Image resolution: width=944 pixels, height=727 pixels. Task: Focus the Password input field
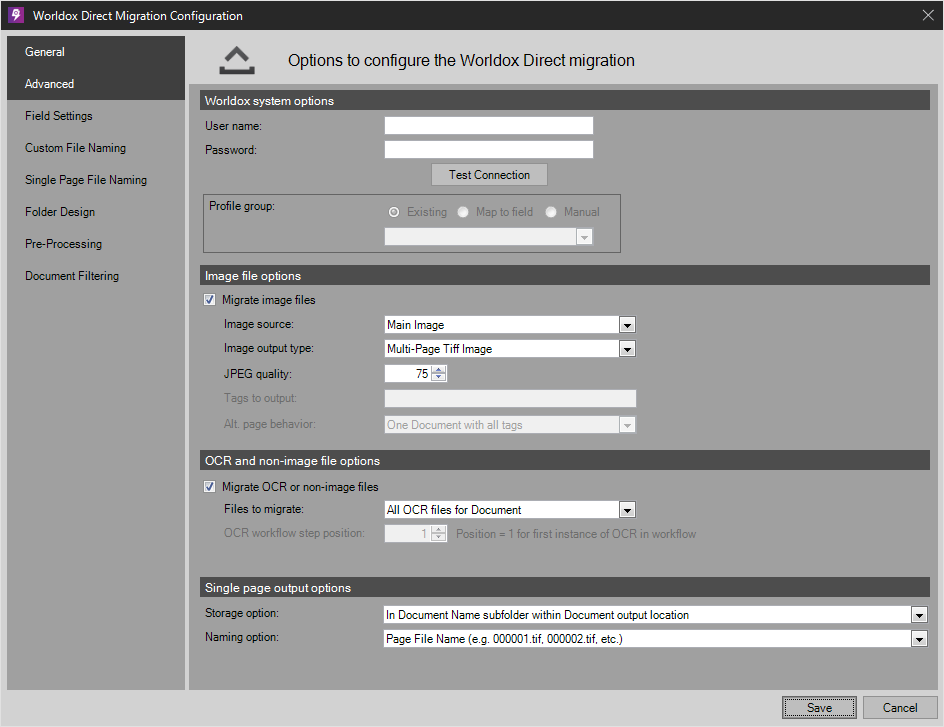pos(489,150)
